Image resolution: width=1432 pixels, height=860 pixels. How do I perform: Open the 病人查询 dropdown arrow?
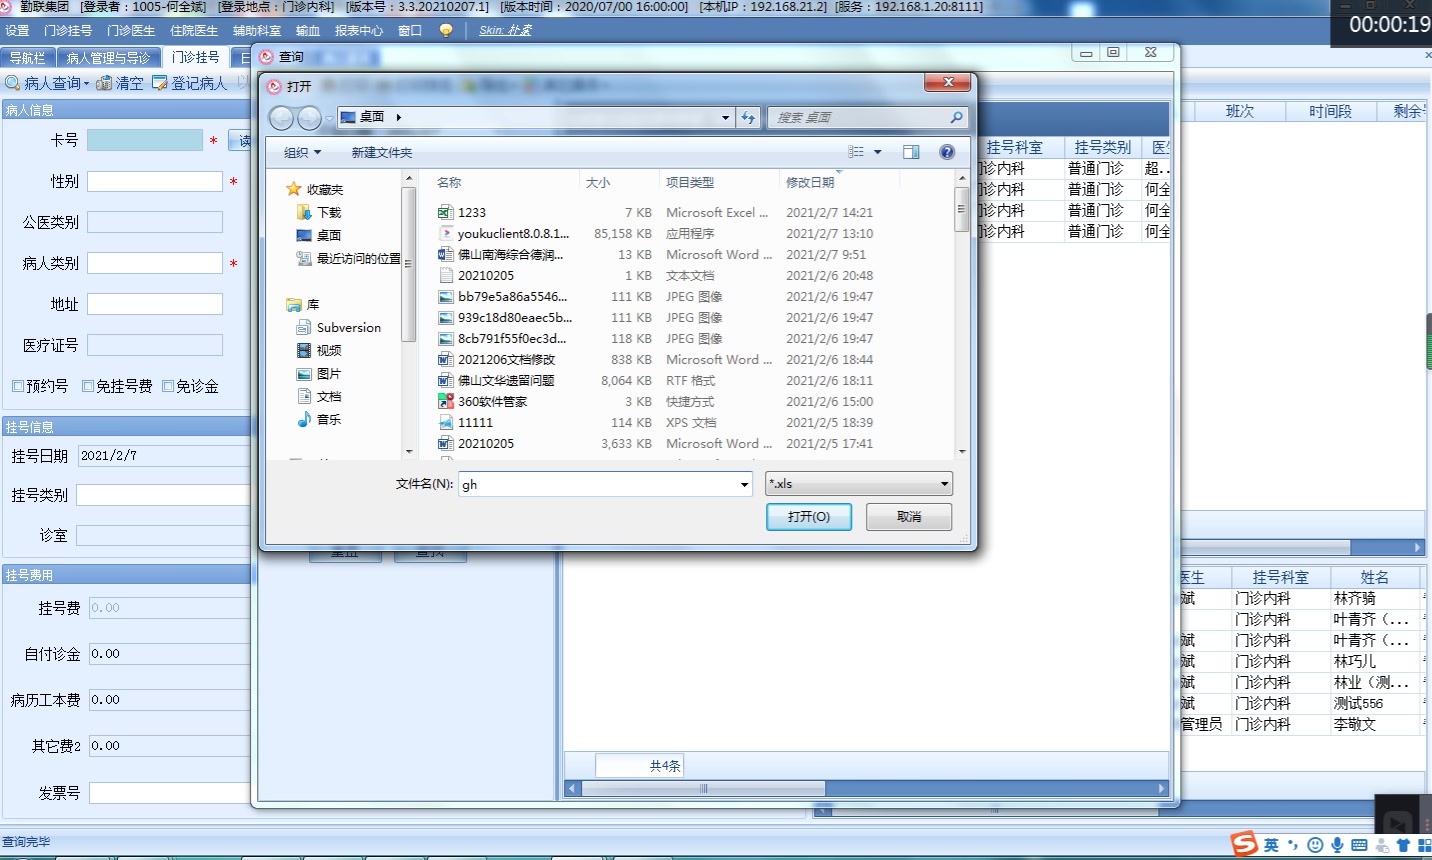[86, 84]
